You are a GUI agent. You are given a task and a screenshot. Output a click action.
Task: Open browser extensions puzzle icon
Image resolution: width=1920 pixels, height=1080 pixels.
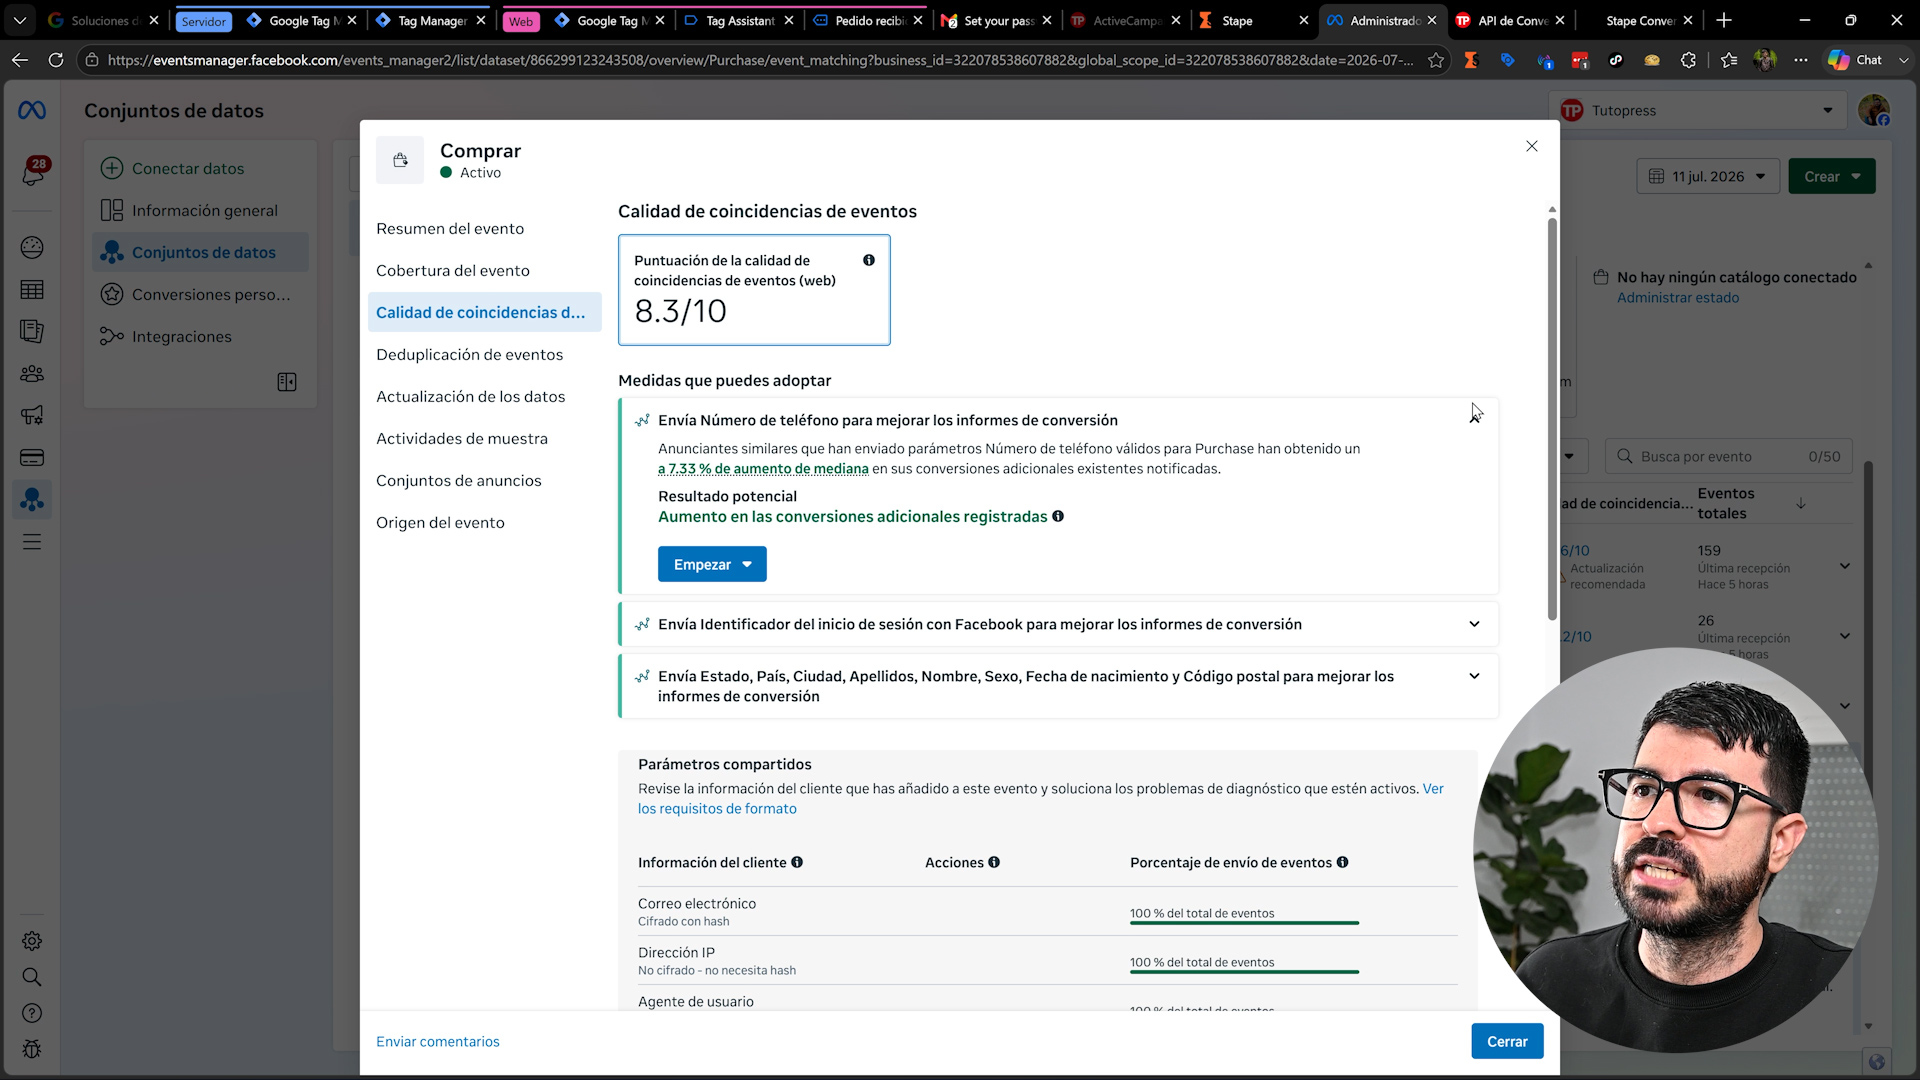1689,60
